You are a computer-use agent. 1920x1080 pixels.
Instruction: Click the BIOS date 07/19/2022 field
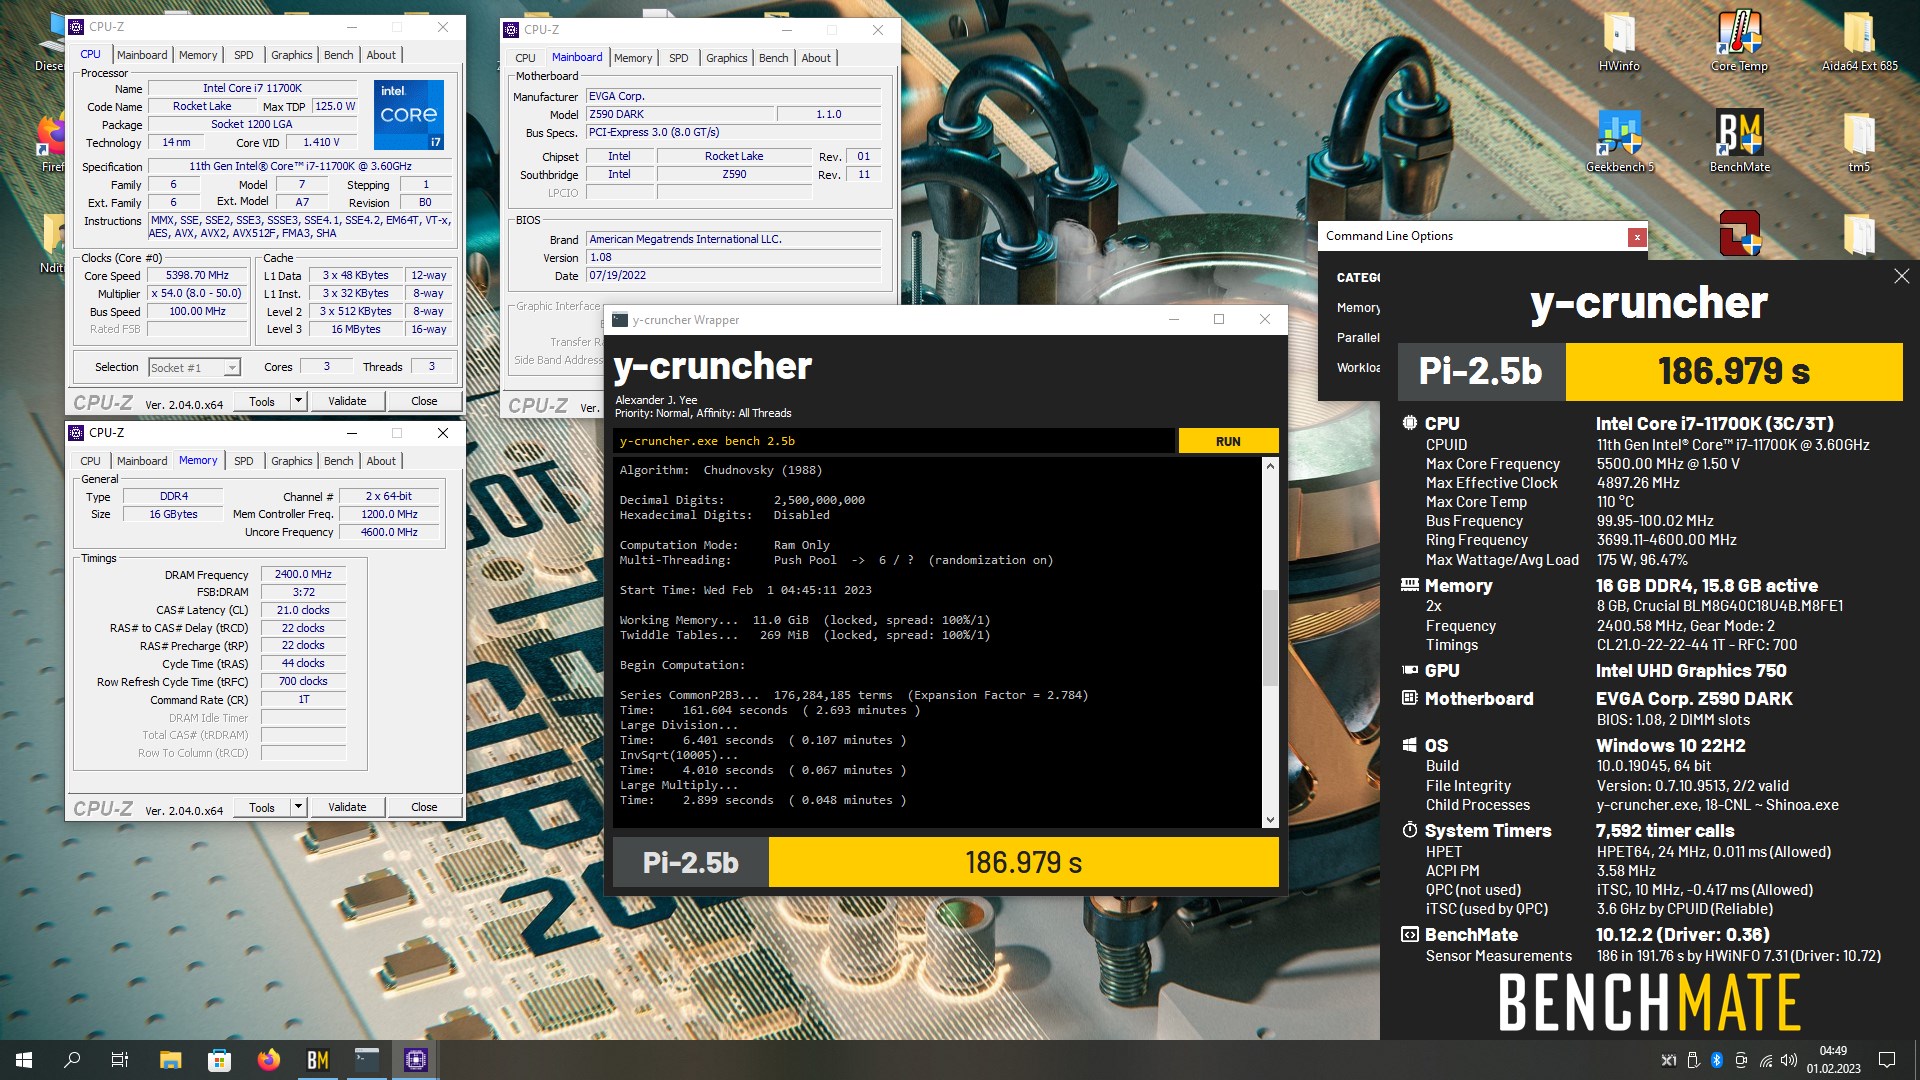[x=733, y=275]
